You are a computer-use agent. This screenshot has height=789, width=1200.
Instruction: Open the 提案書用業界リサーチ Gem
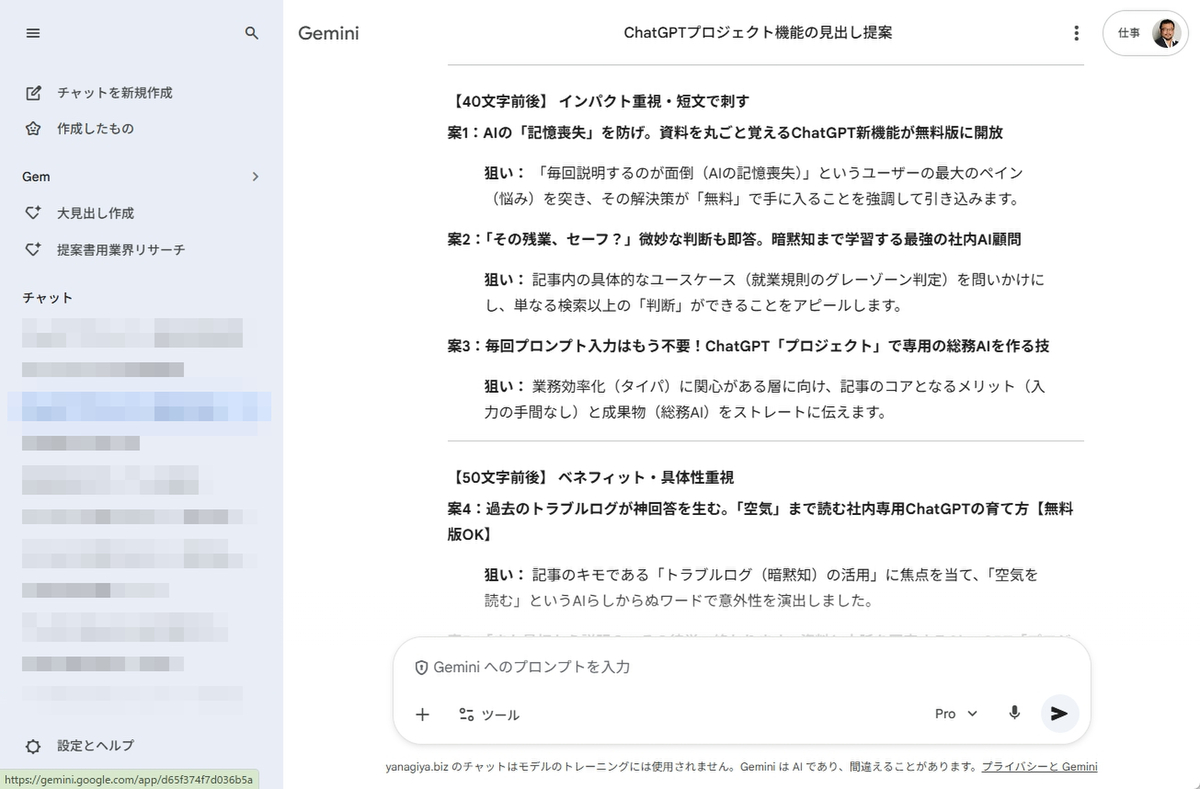[120, 249]
